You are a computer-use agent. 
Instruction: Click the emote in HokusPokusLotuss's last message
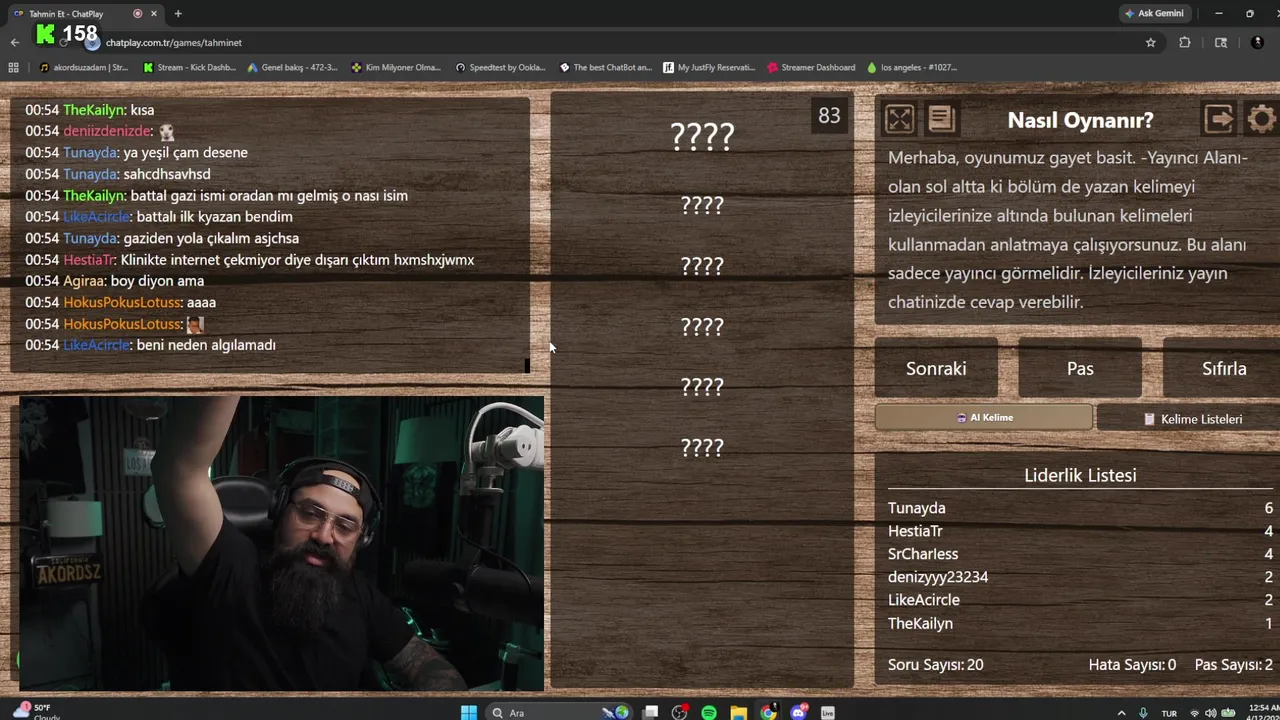click(195, 324)
